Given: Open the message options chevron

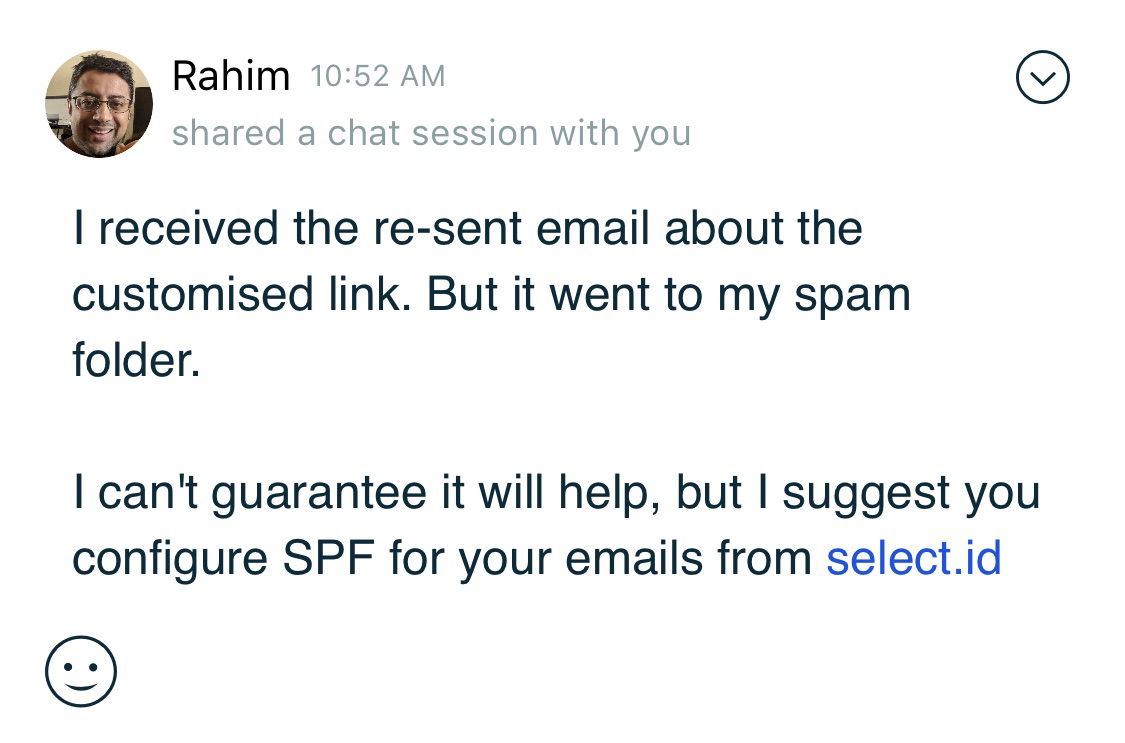Looking at the screenshot, I should pyautogui.click(x=1042, y=78).
